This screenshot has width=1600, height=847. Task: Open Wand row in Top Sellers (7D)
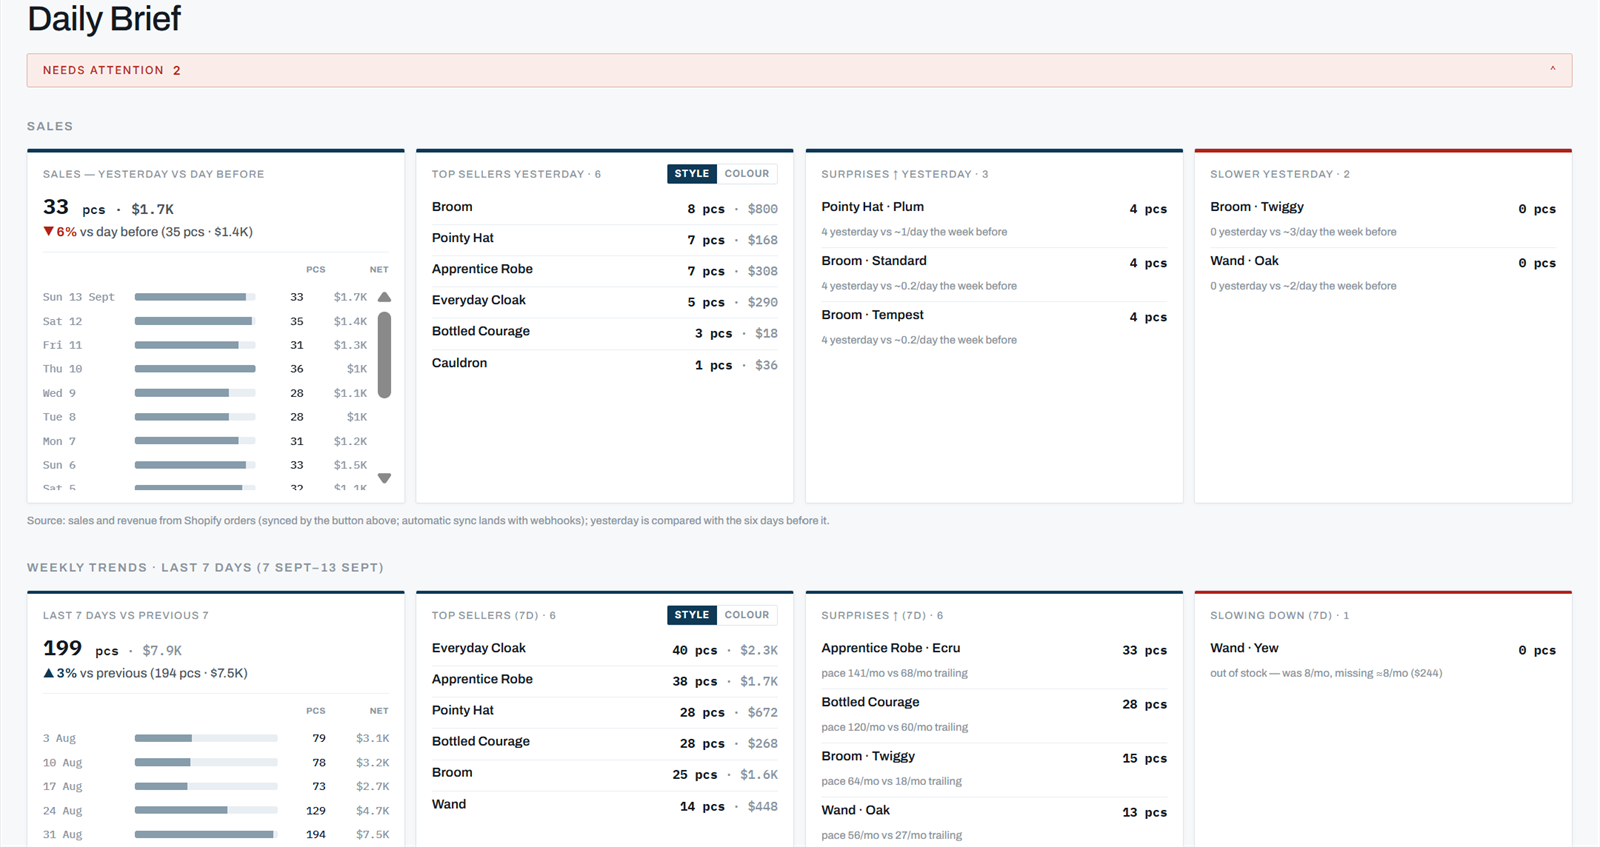coord(604,805)
